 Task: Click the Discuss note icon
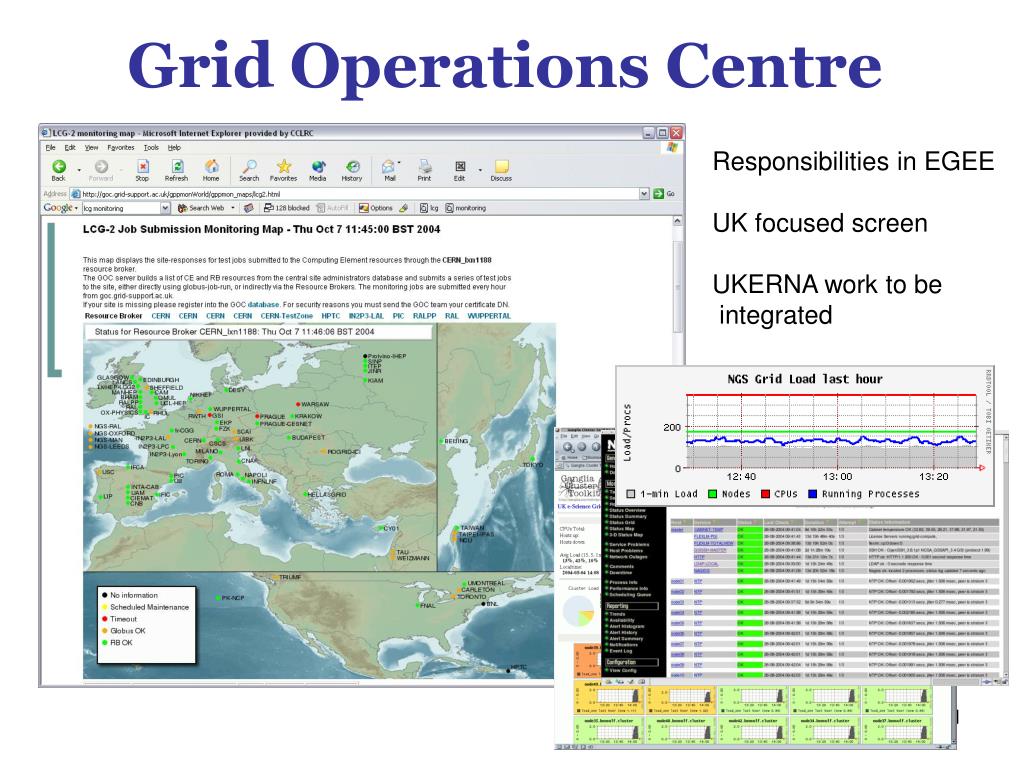501,167
